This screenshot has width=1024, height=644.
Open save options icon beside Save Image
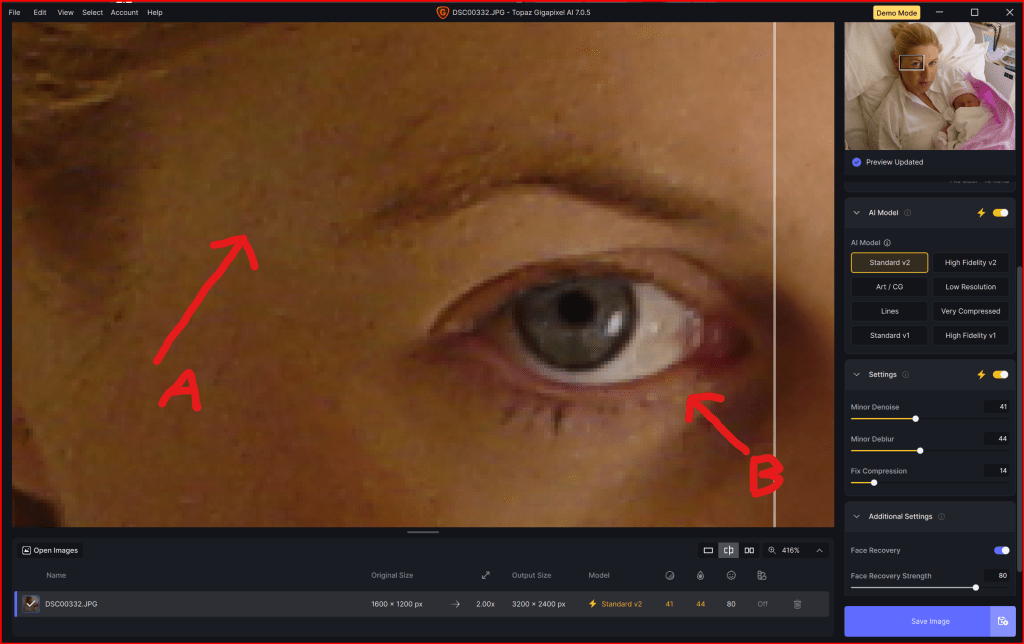pos(1002,621)
